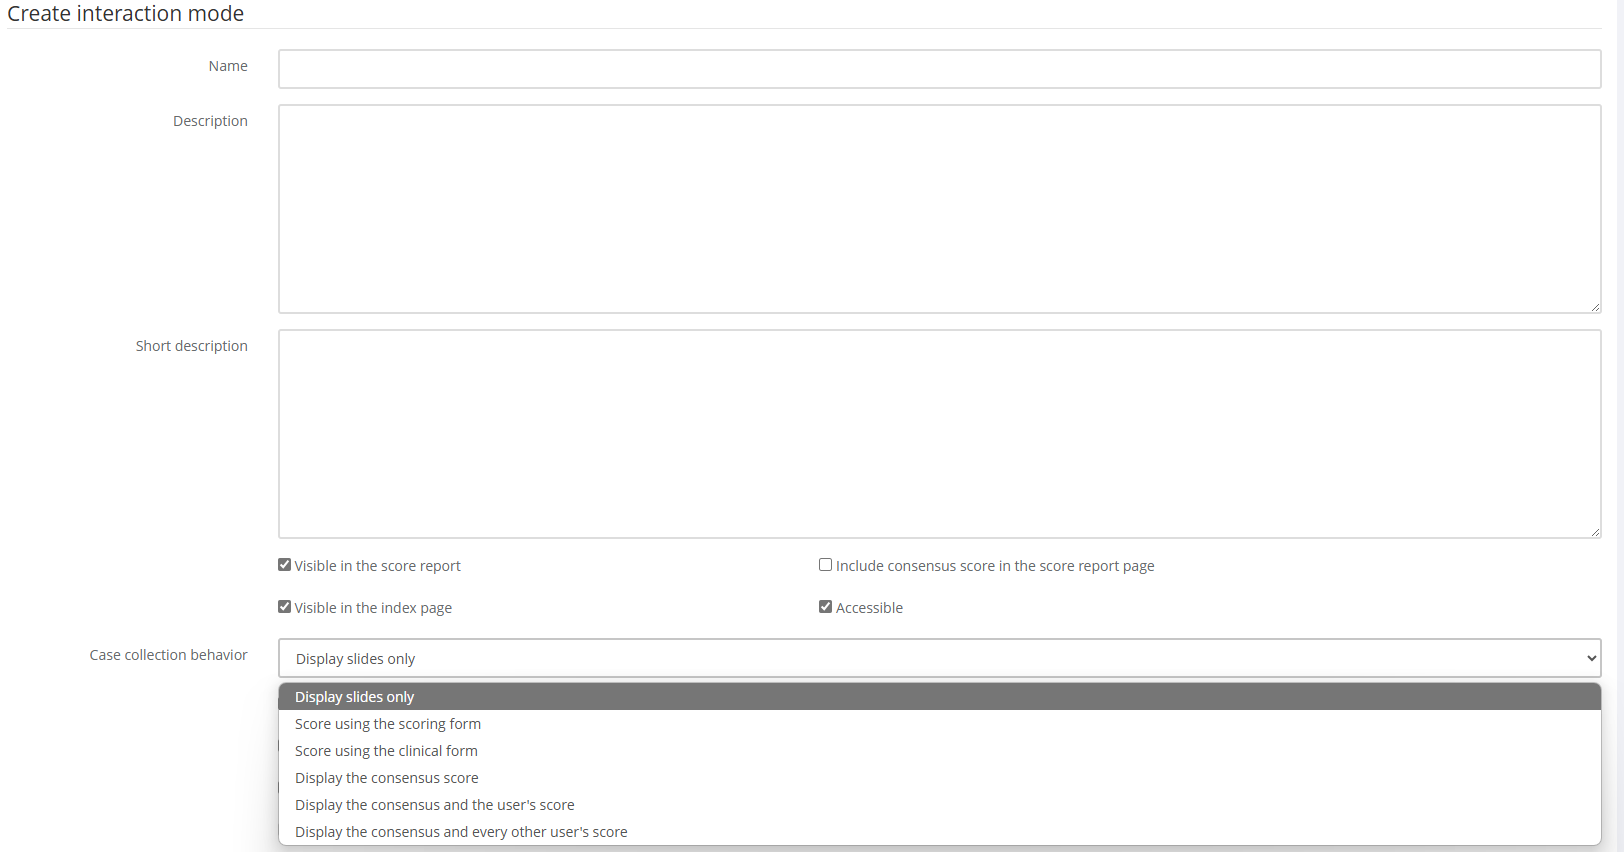Select Display the consensus score option
The image size is (1624, 852).
(387, 778)
